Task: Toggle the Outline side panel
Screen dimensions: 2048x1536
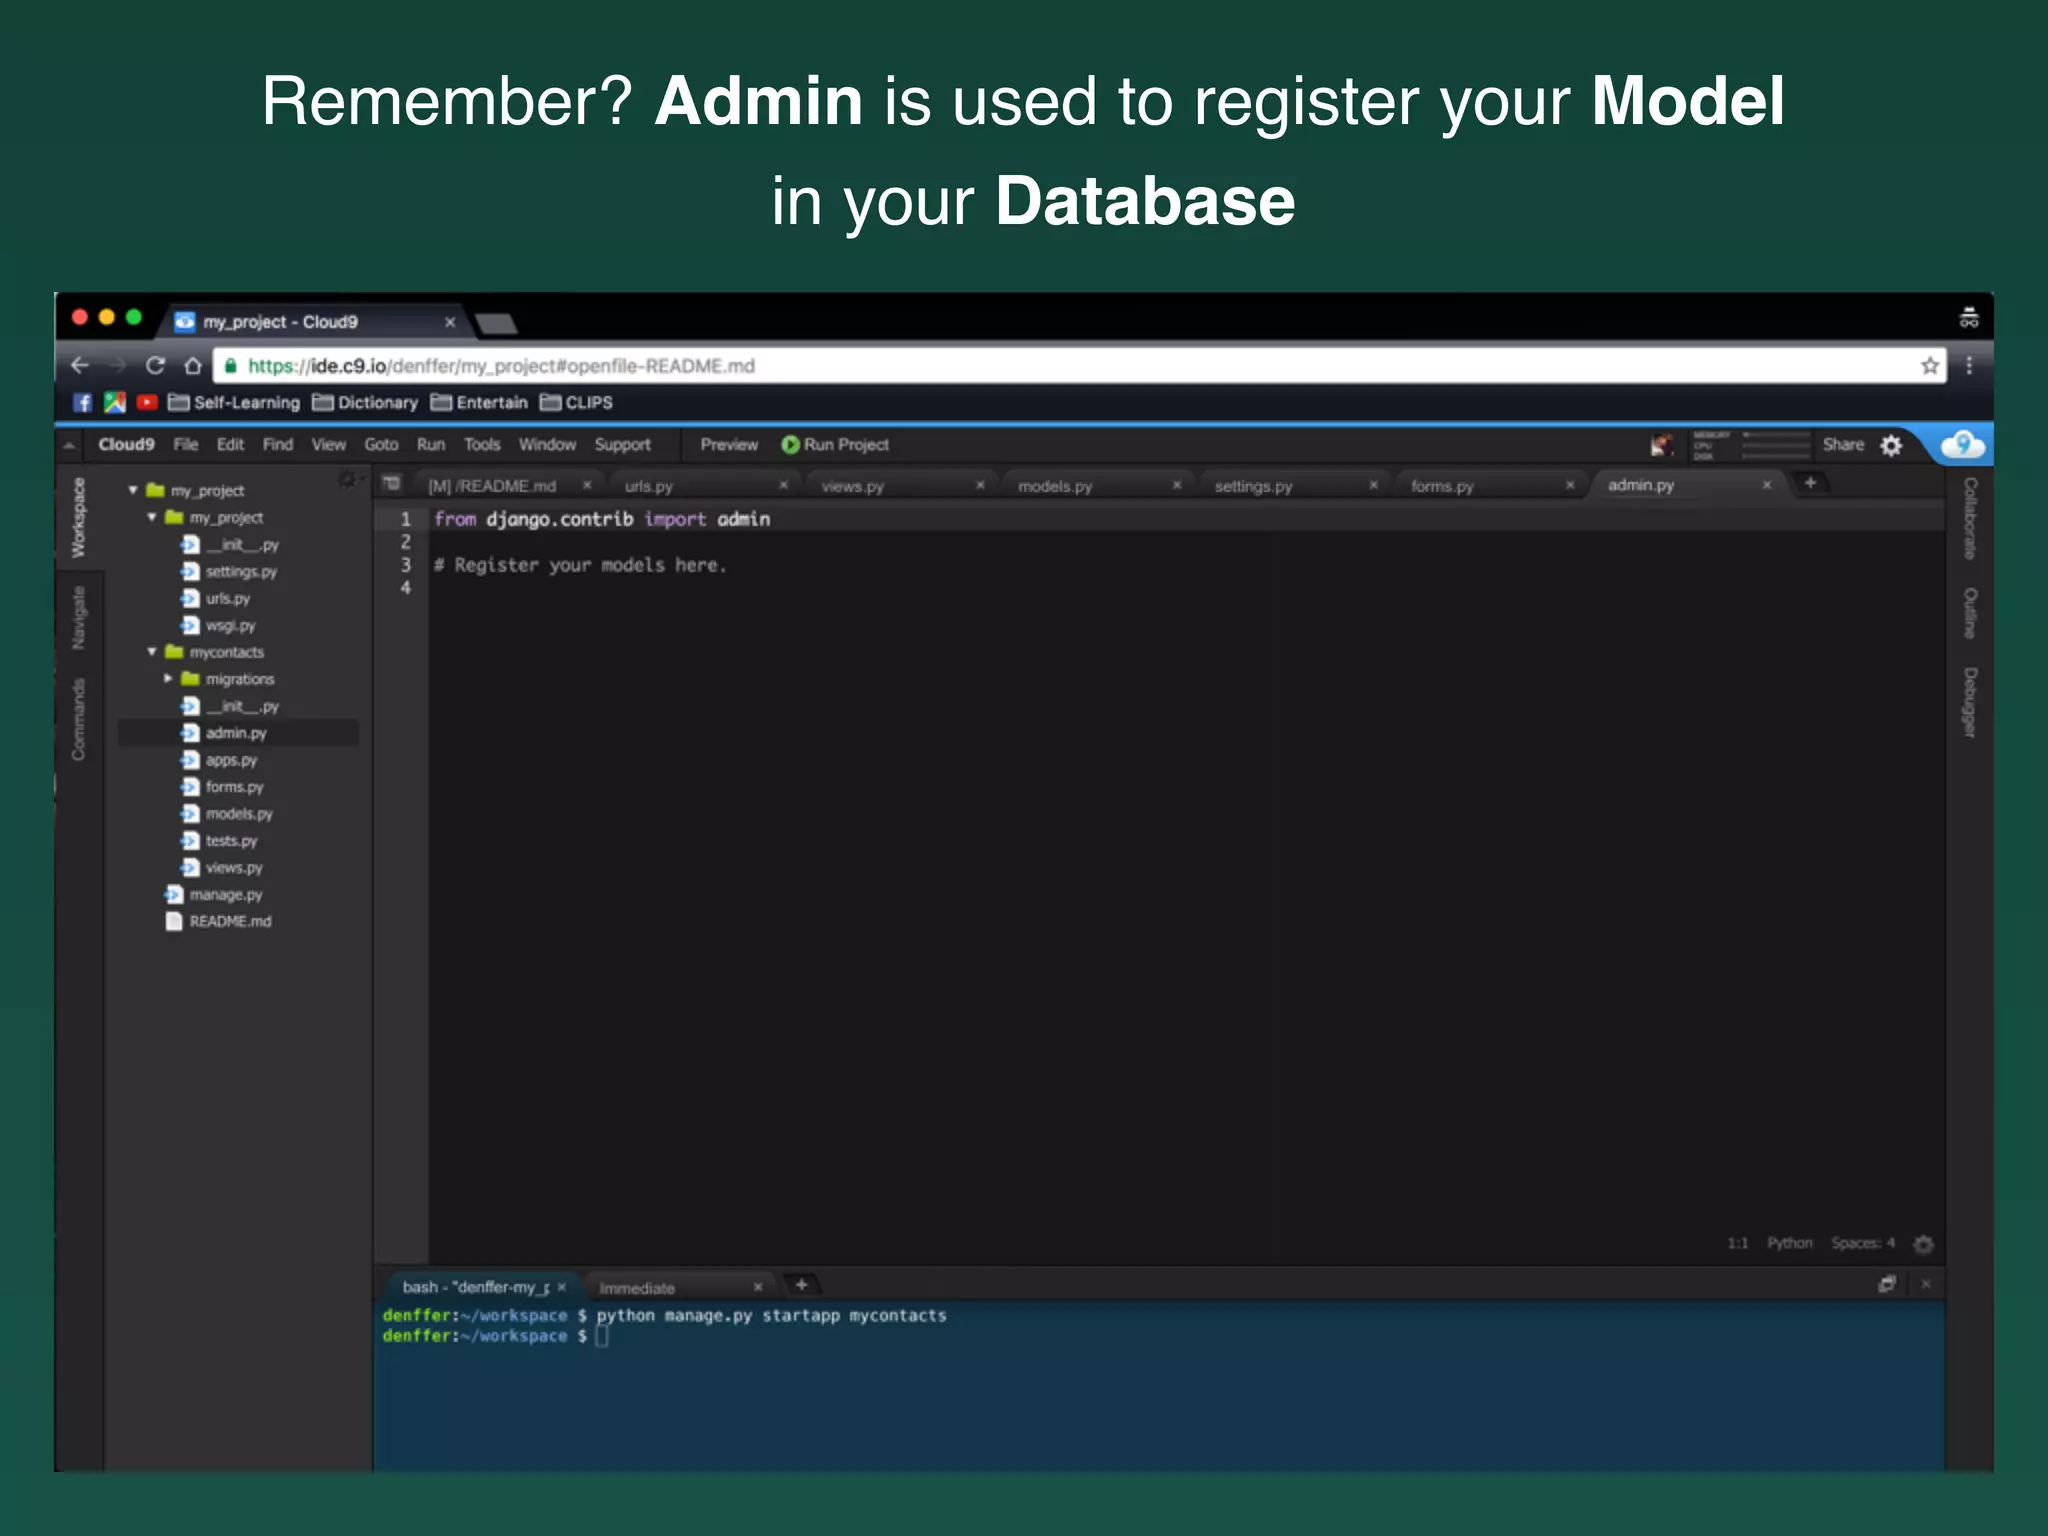Action: point(1969,612)
